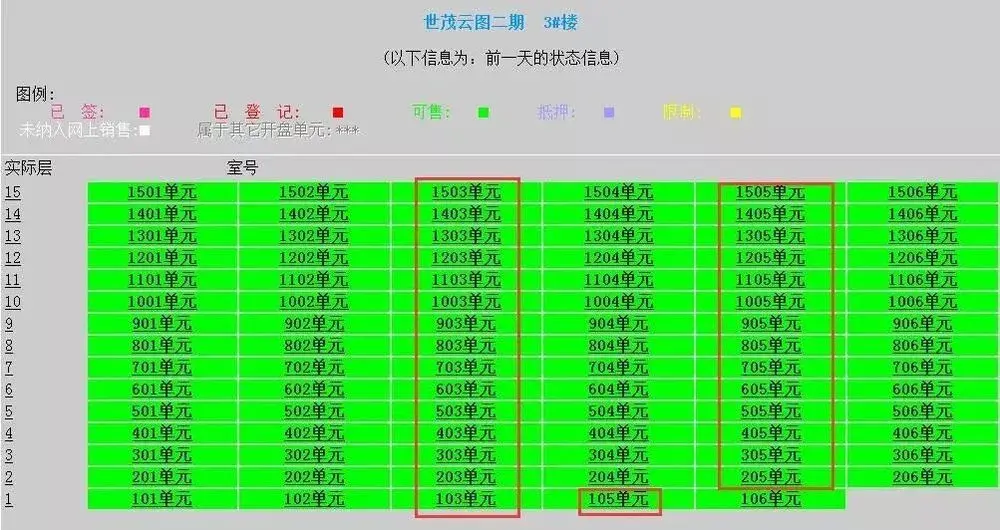
Task: Open unit 1506单元
Action: click(x=923, y=192)
